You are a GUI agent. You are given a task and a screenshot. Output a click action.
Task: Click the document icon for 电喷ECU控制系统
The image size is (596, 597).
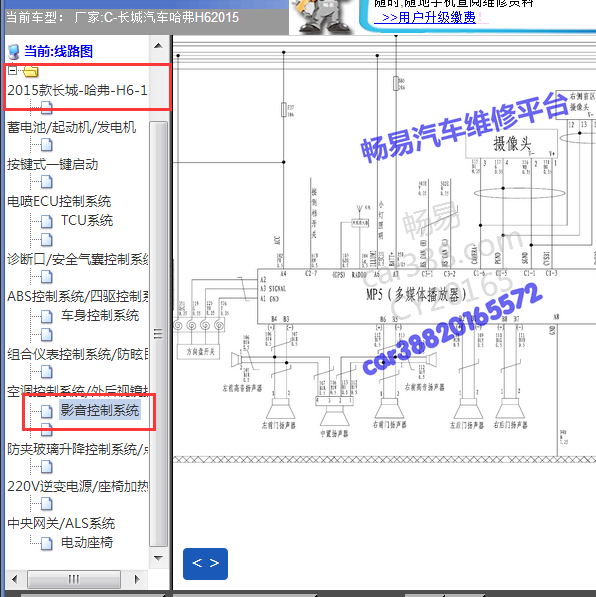click(x=46, y=182)
